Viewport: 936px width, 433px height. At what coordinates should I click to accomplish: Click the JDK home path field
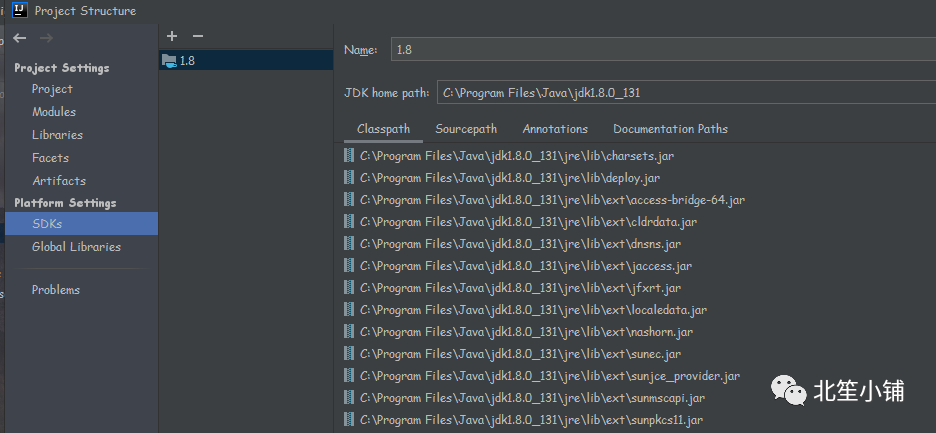[686, 93]
